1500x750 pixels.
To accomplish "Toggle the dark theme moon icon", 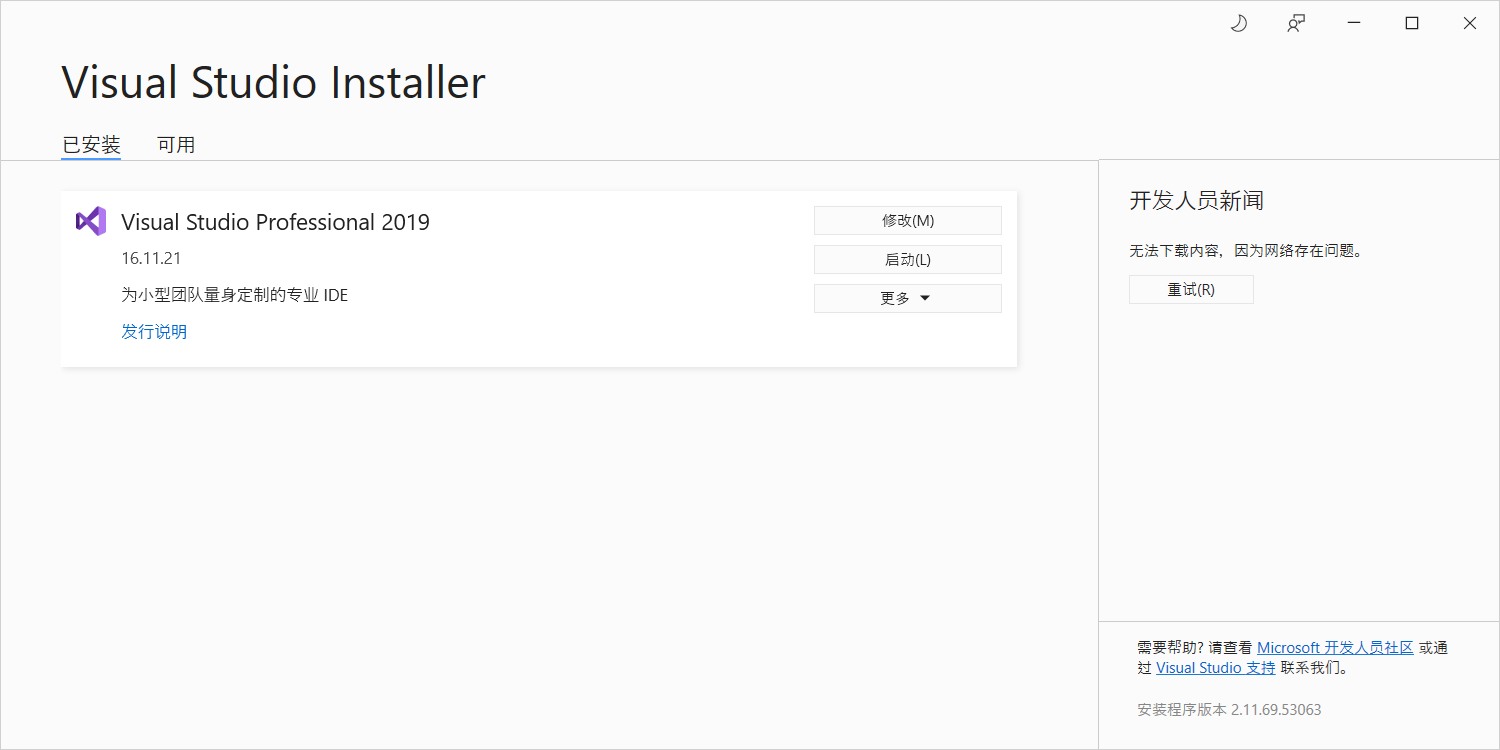I will point(1238,24).
